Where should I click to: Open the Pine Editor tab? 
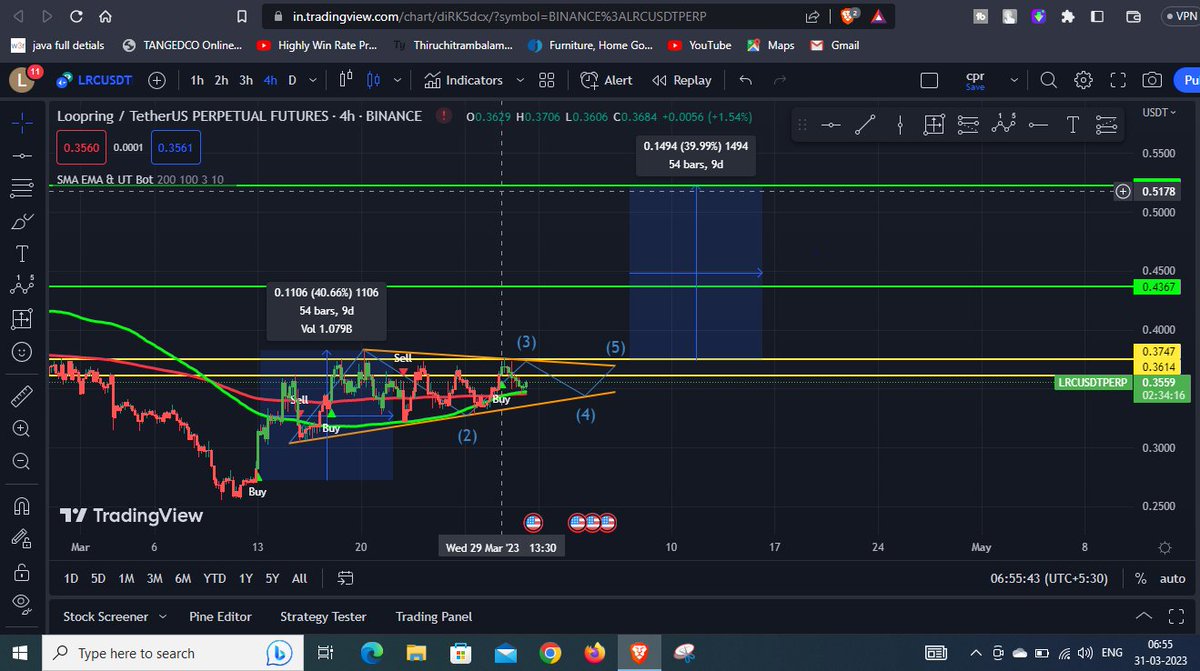(x=220, y=617)
